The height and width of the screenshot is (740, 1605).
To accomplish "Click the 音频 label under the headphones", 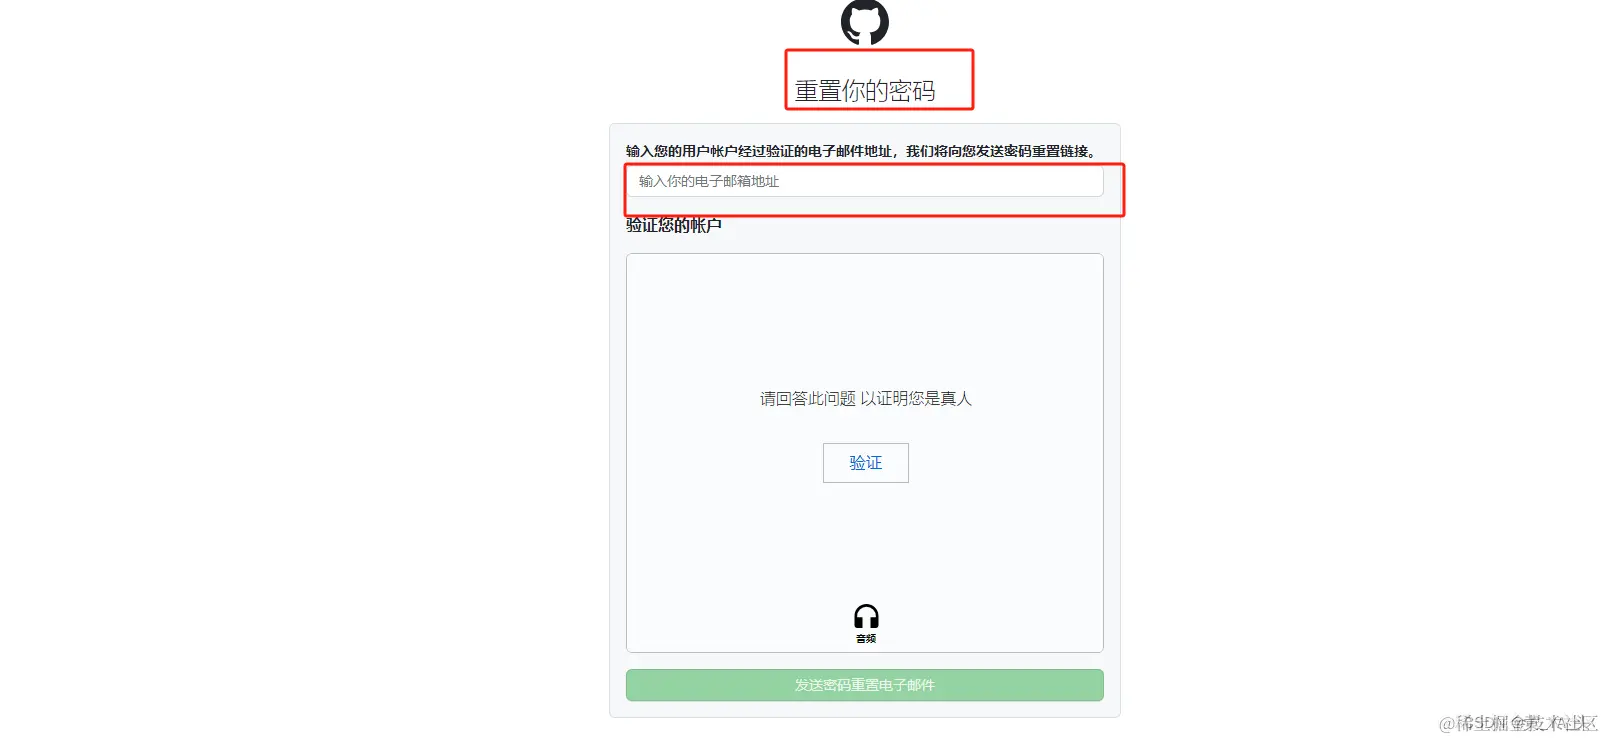I will (x=866, y=639).
